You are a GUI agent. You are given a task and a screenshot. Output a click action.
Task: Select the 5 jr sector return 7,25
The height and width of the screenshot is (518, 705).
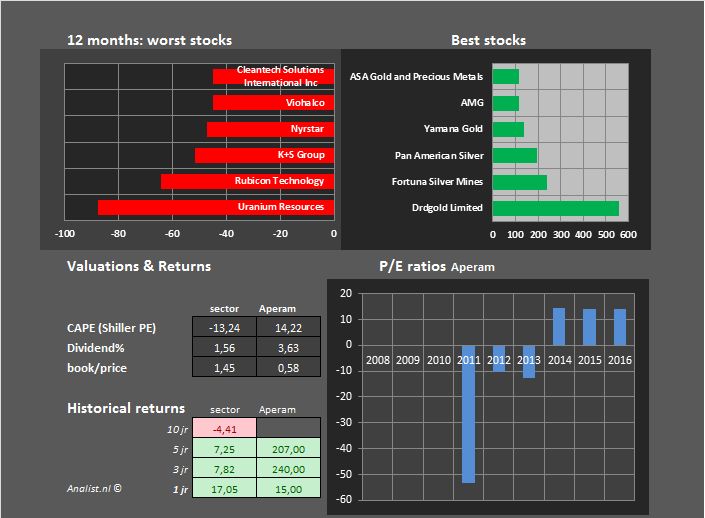coord(224,448)
